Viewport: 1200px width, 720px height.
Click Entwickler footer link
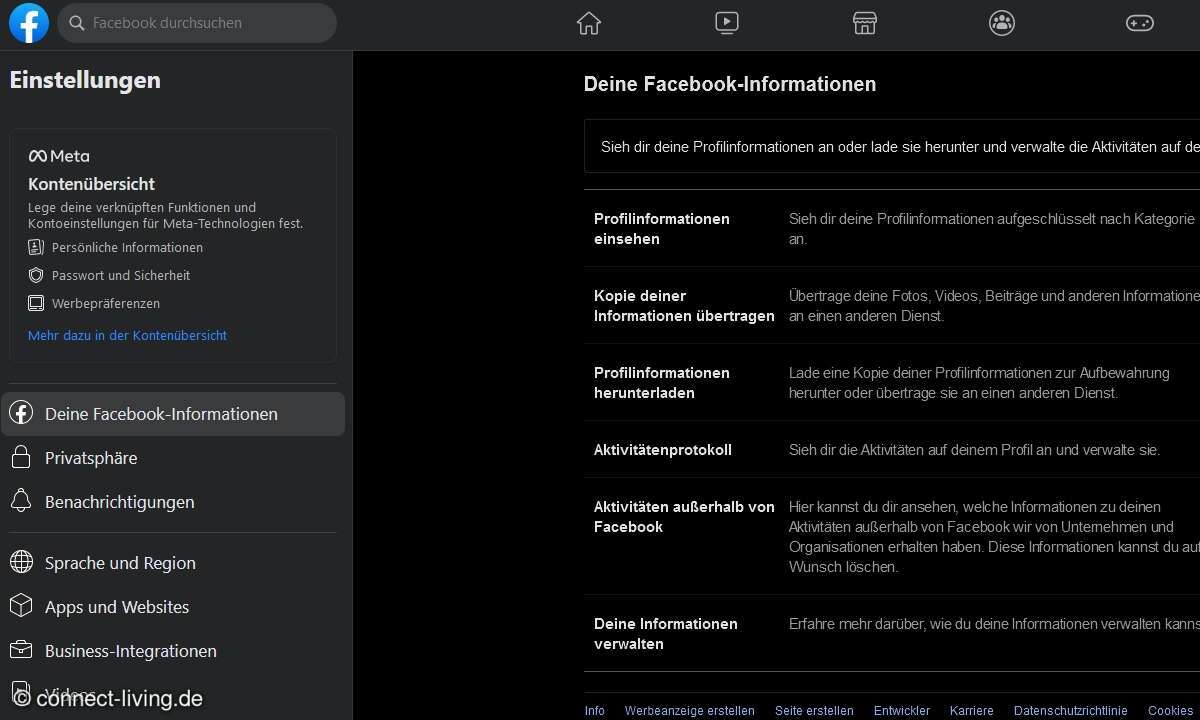click(902, 710)
